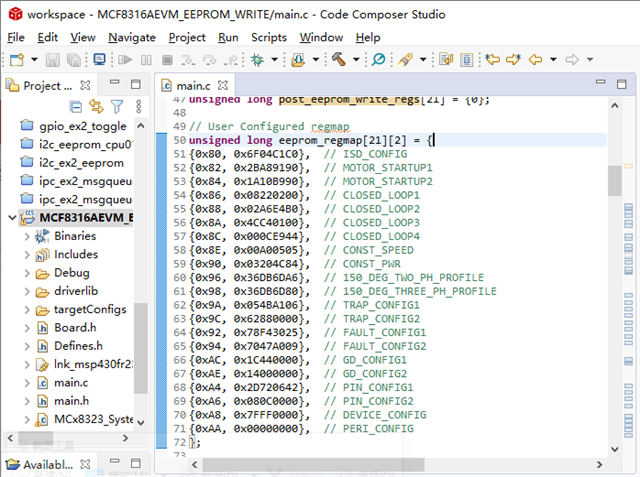
Task: Click the Resume debug icon
Action: pyautogui.click(x=125, y=60)
